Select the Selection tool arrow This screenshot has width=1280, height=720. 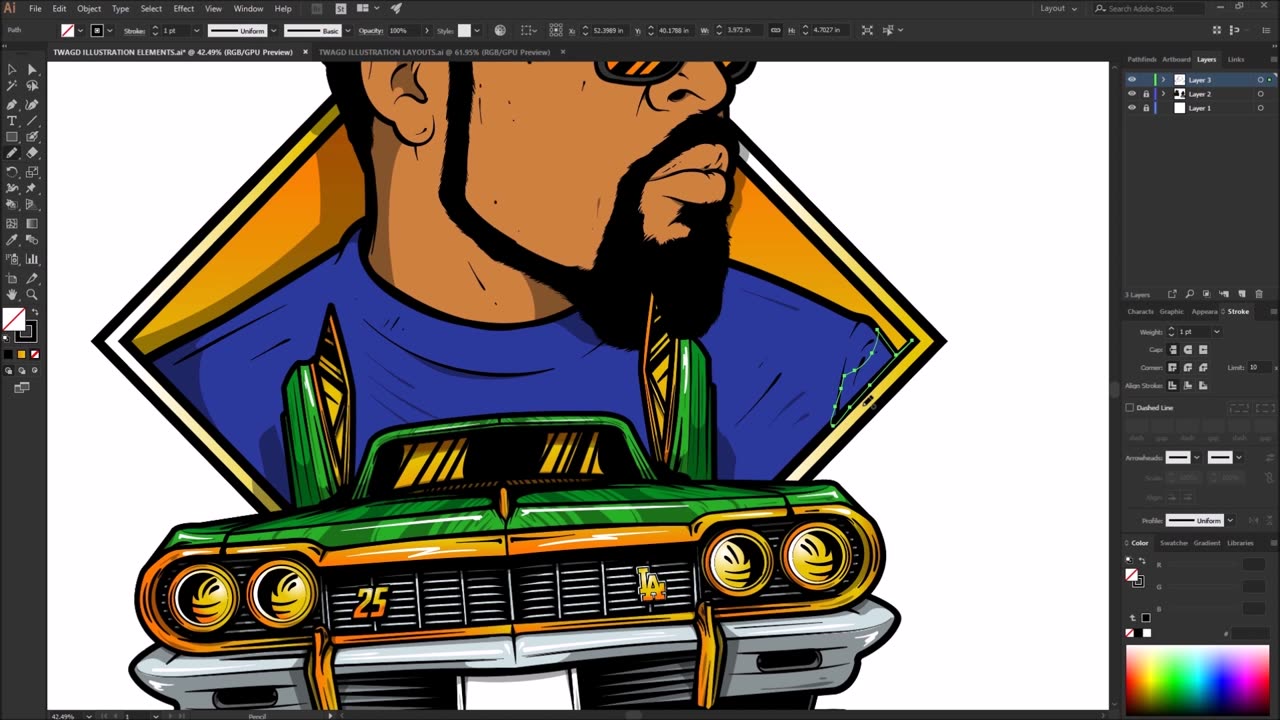point(12,70)
